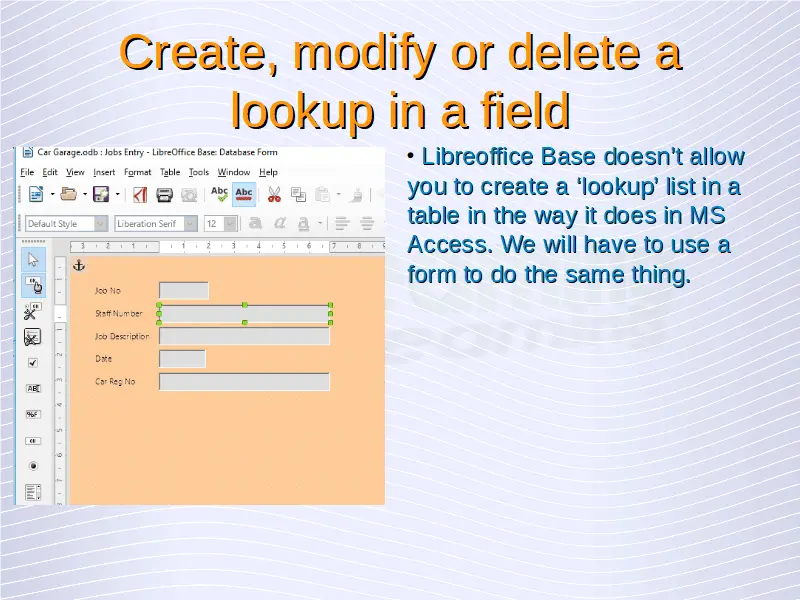This screenshot has height=600, width=800.
Task: Click the horizontal ruler above the form
Action: [x=228, y=246]
